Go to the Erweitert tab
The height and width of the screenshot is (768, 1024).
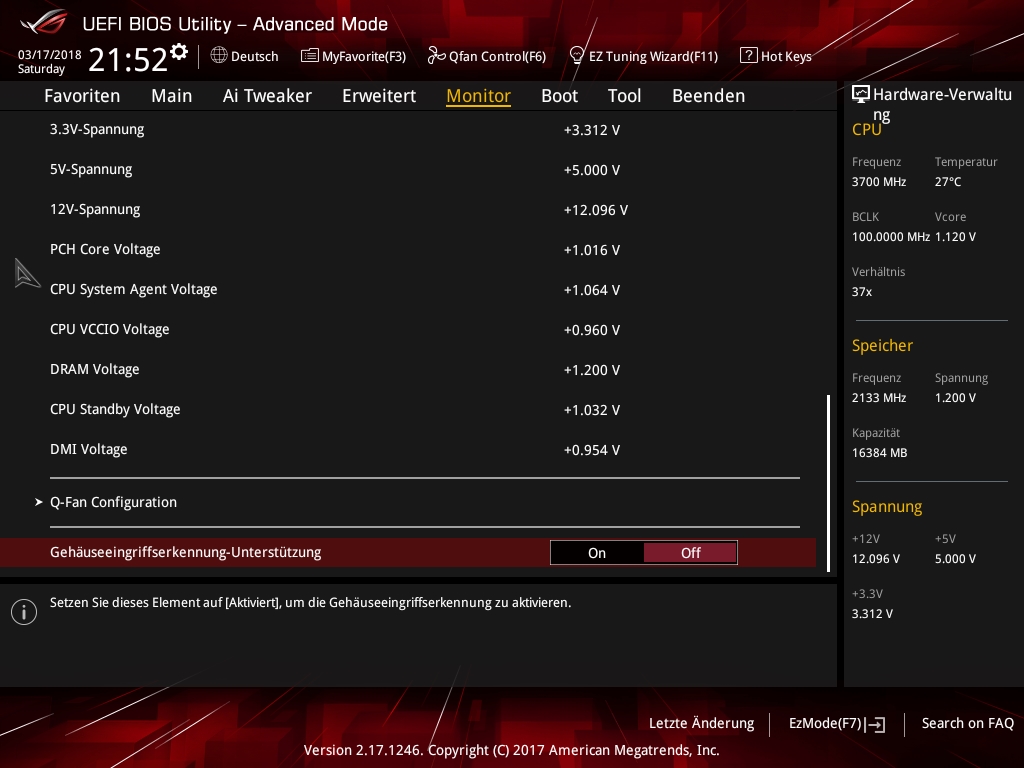click(x=379, y=96)
